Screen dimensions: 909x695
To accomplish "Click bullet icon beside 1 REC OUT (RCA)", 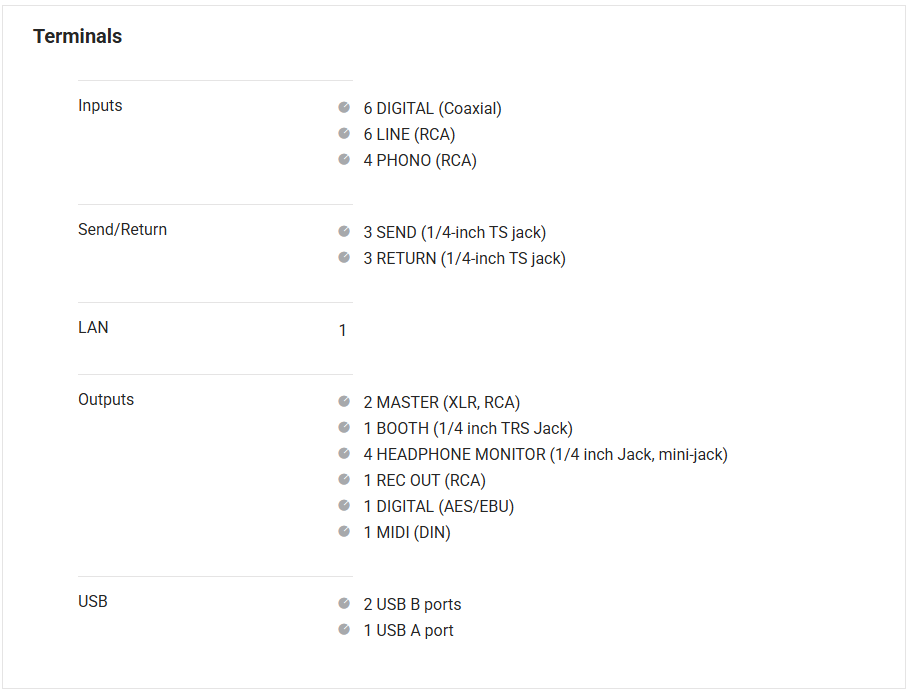I will coord(344,479).
